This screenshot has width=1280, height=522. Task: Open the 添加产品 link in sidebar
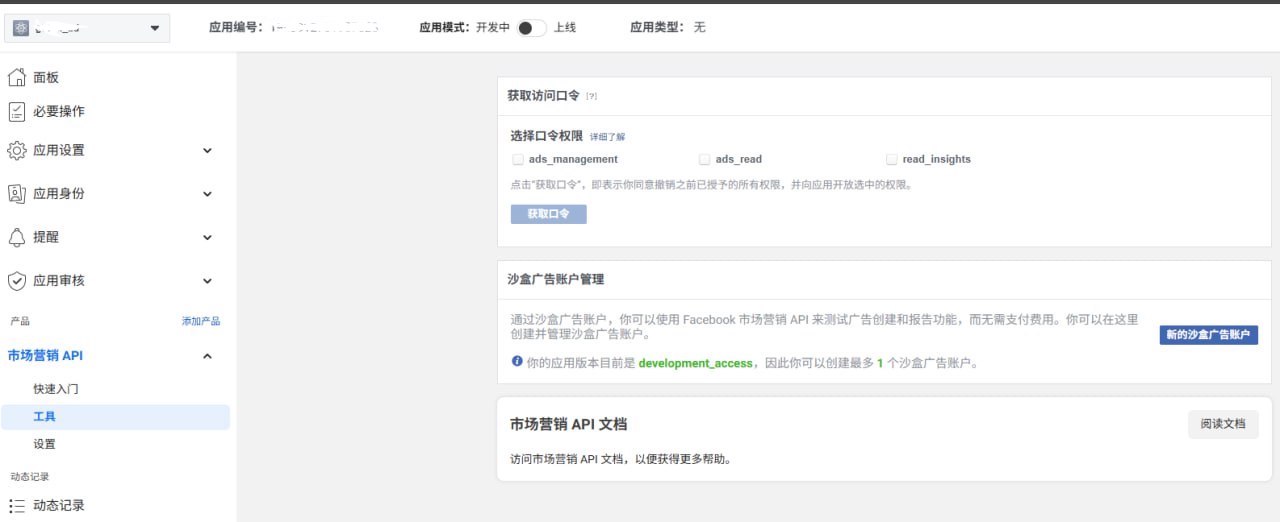pyautogui.click(x=200, y=321)
